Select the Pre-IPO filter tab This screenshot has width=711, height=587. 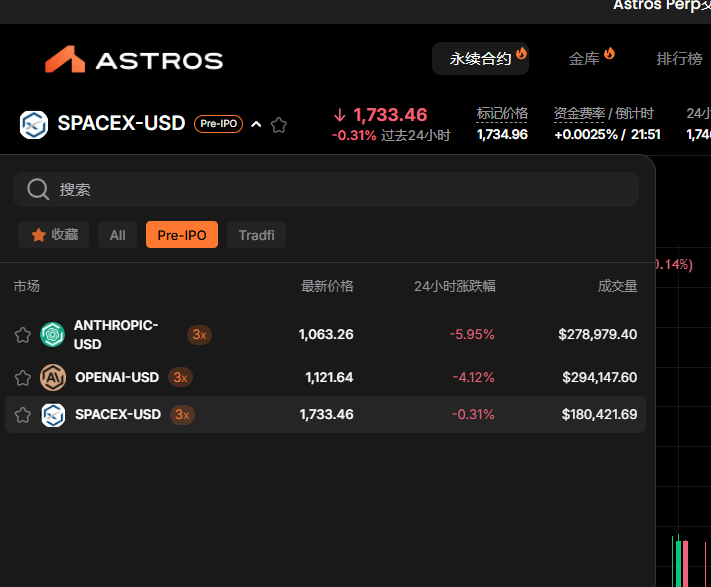click(182, 235)
